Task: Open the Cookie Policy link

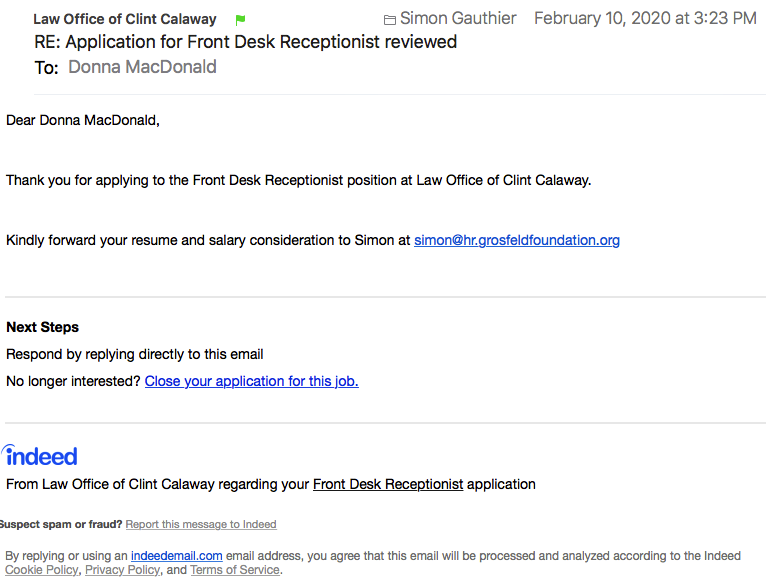Action: 42,570
